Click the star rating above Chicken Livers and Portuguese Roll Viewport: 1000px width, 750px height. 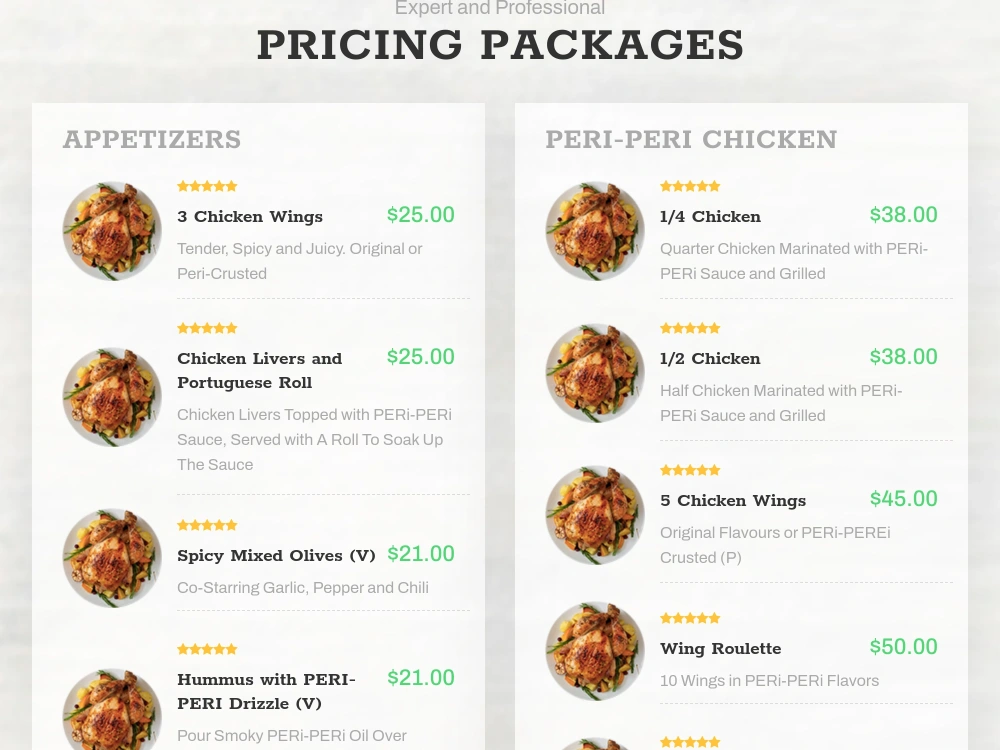(207, 328)
